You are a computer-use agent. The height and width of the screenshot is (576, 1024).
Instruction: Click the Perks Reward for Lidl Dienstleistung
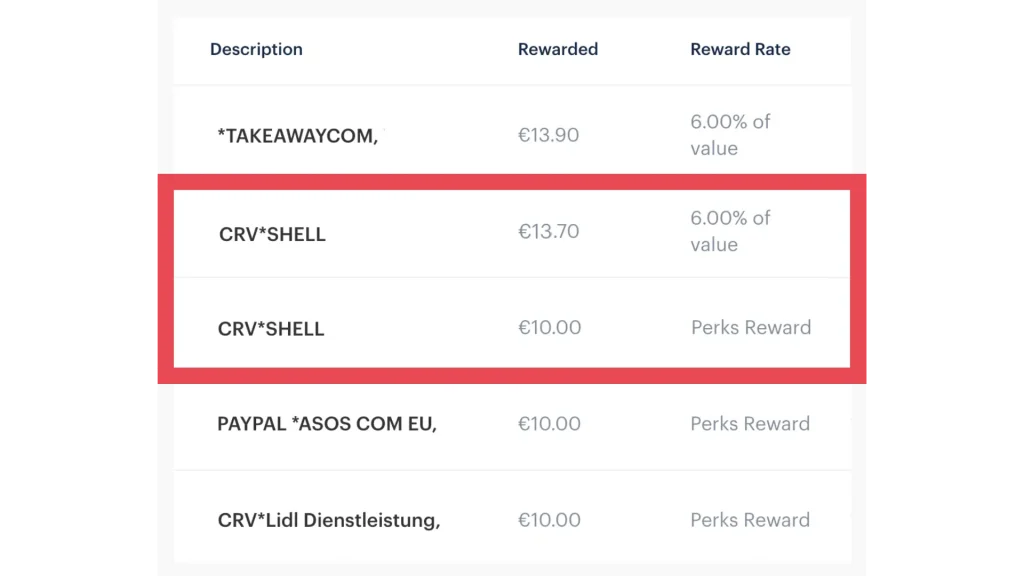coord(750,520)
